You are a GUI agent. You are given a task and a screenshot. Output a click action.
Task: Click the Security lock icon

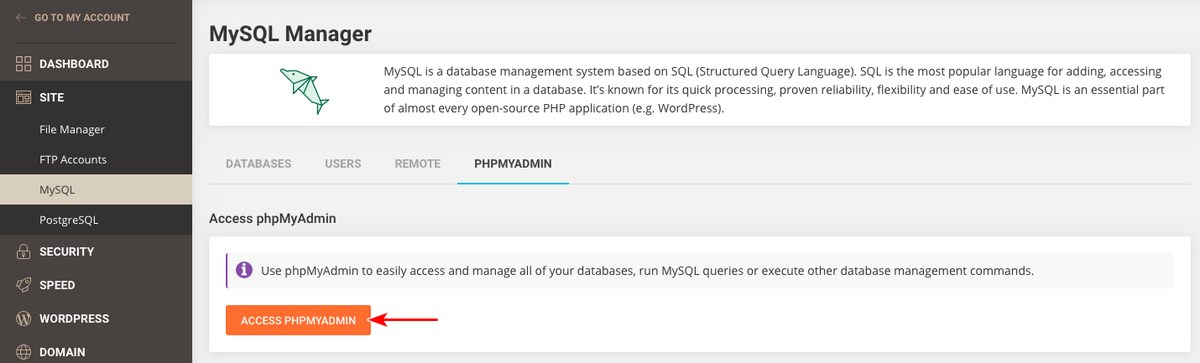coord(24,251)
